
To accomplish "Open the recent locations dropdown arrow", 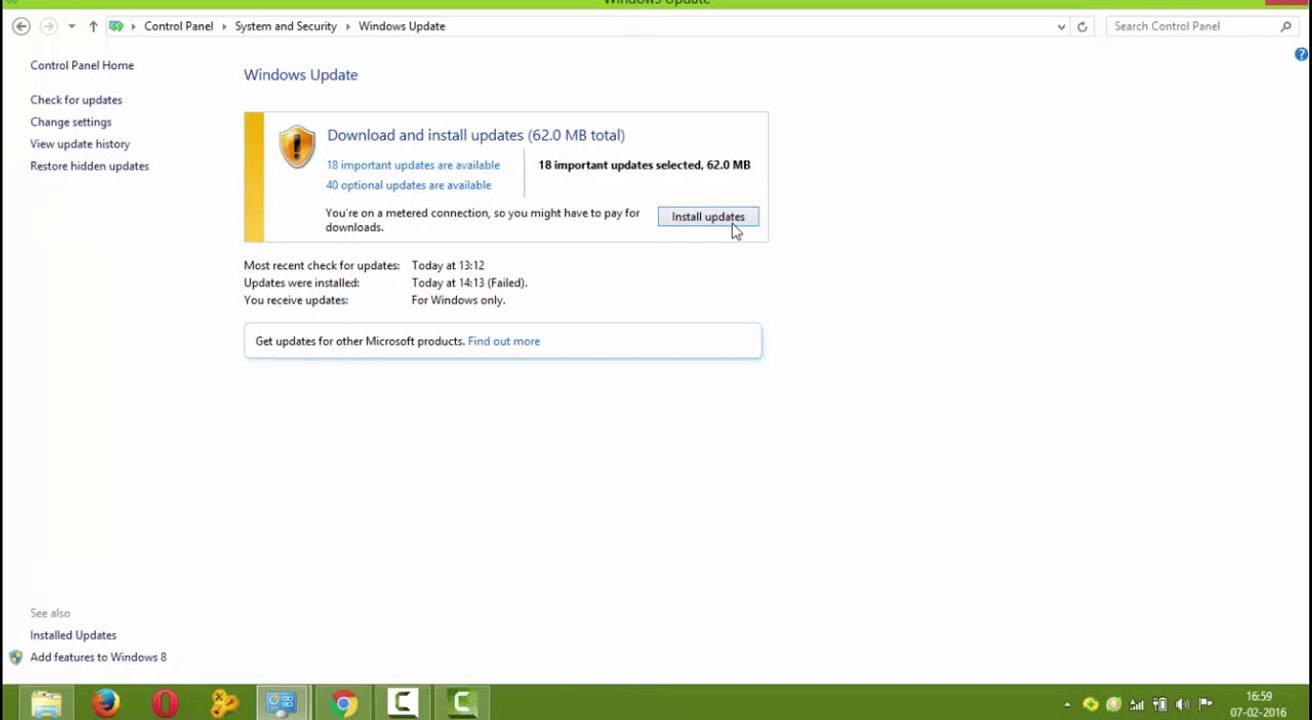I will point(71,26).
